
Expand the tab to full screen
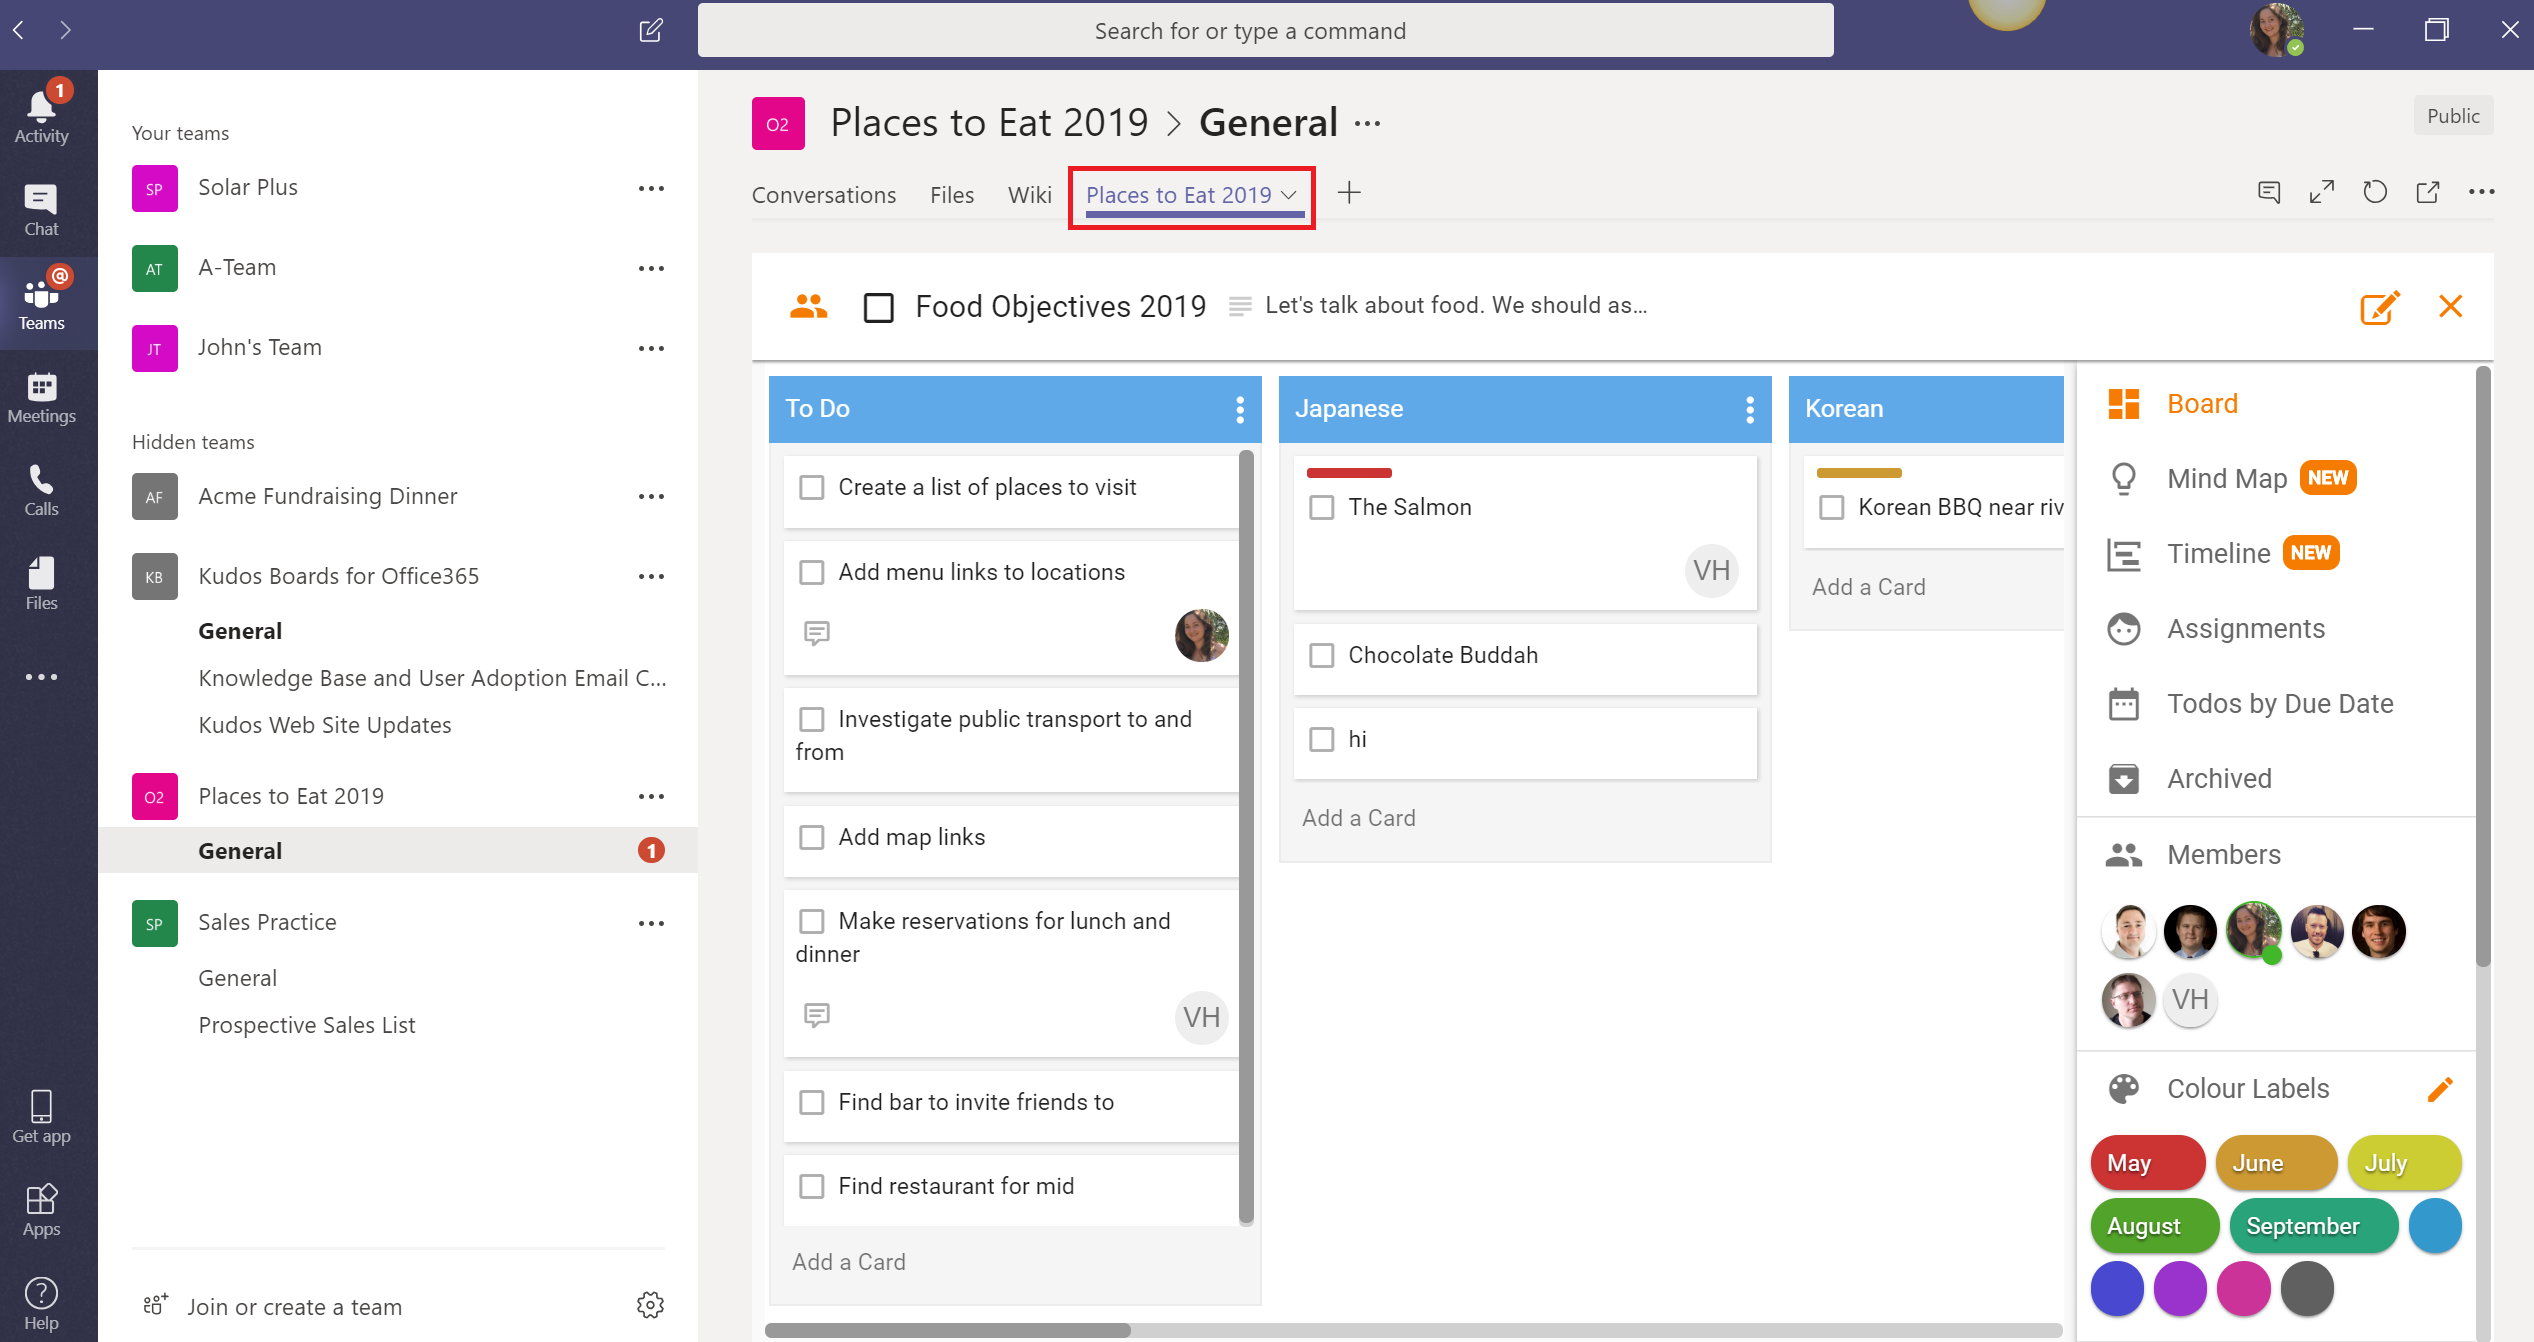(x=2322, y=192)
